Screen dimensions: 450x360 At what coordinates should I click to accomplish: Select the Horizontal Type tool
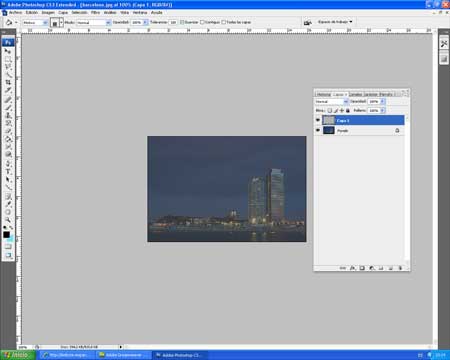(x=8, y=172)
